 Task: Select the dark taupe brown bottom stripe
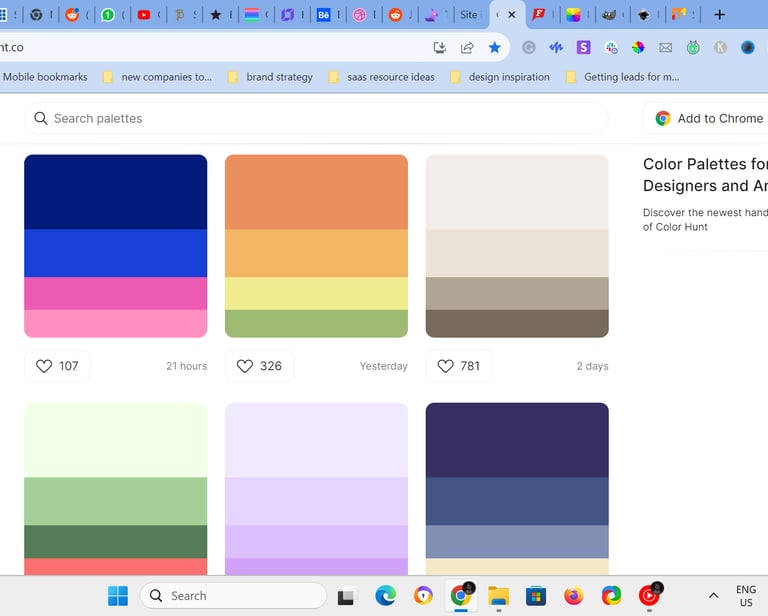(x=517, y=323)
